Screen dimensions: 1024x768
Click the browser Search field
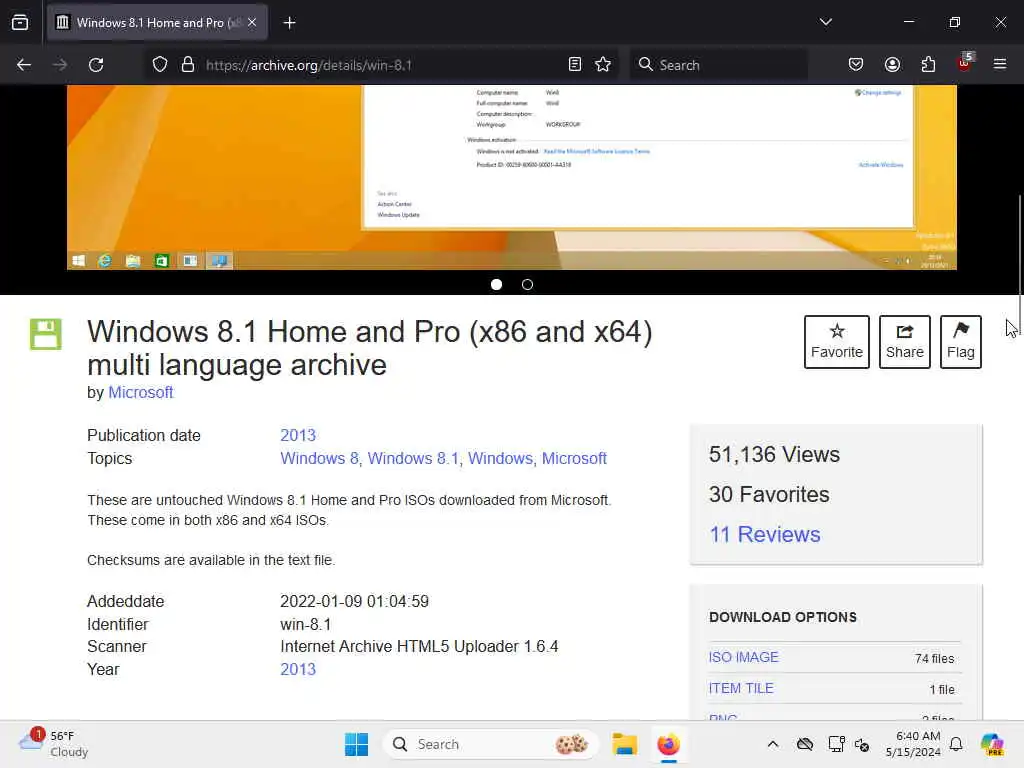click(x=718, y=65)
